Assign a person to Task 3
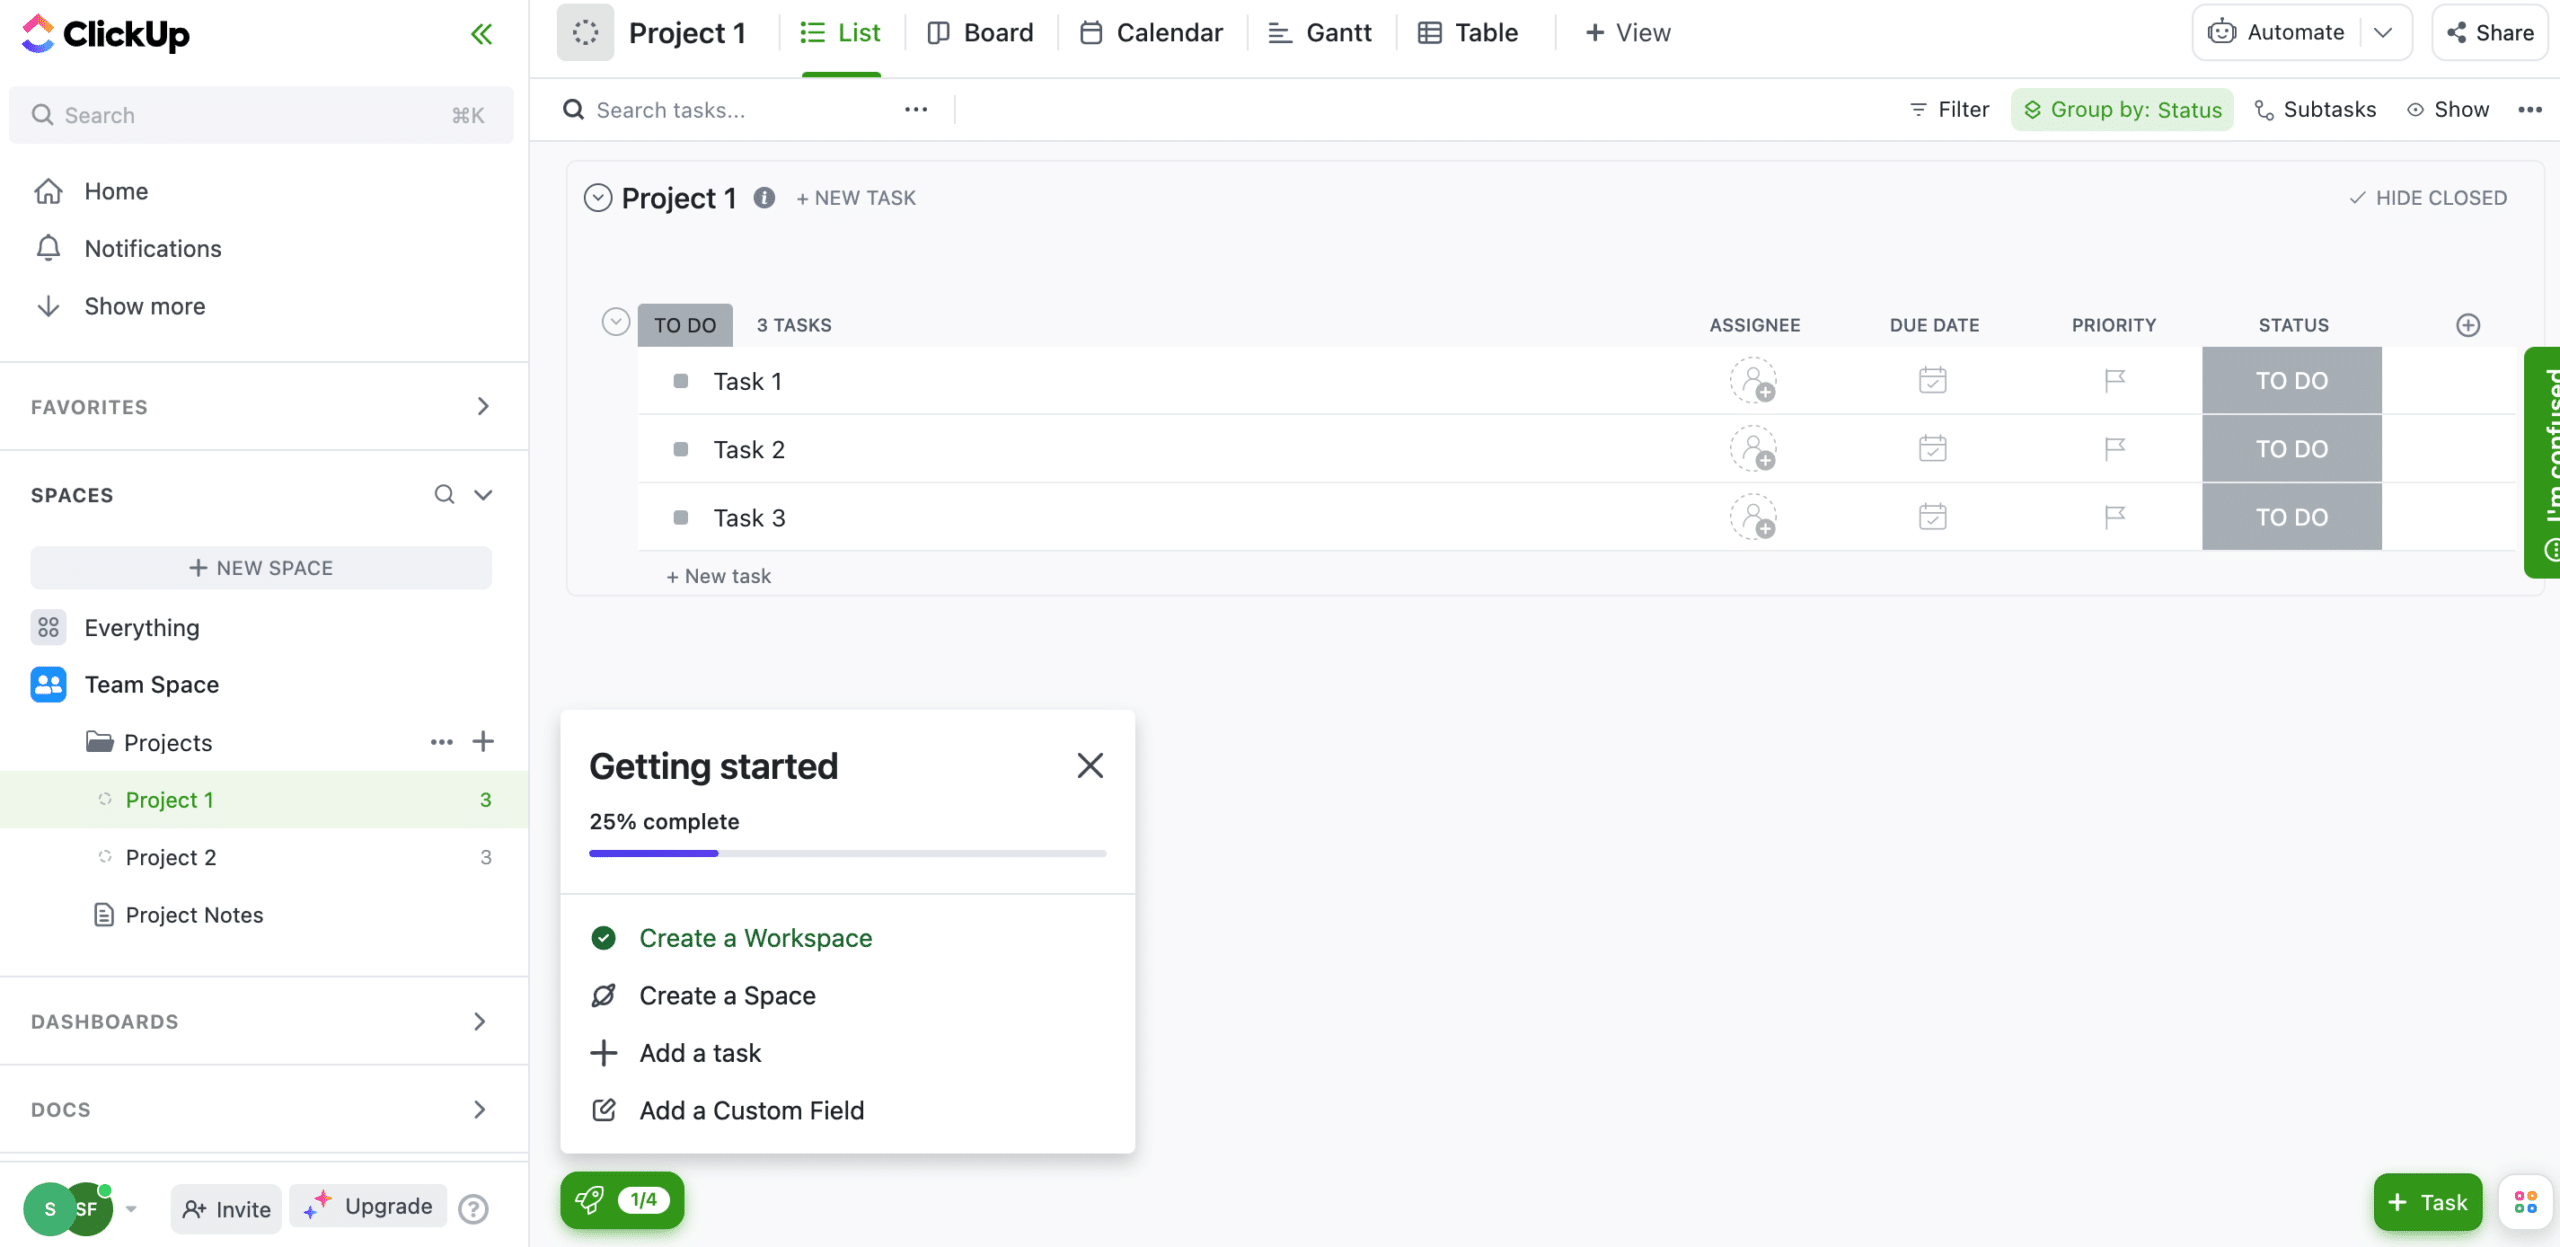 (1753, 517)
